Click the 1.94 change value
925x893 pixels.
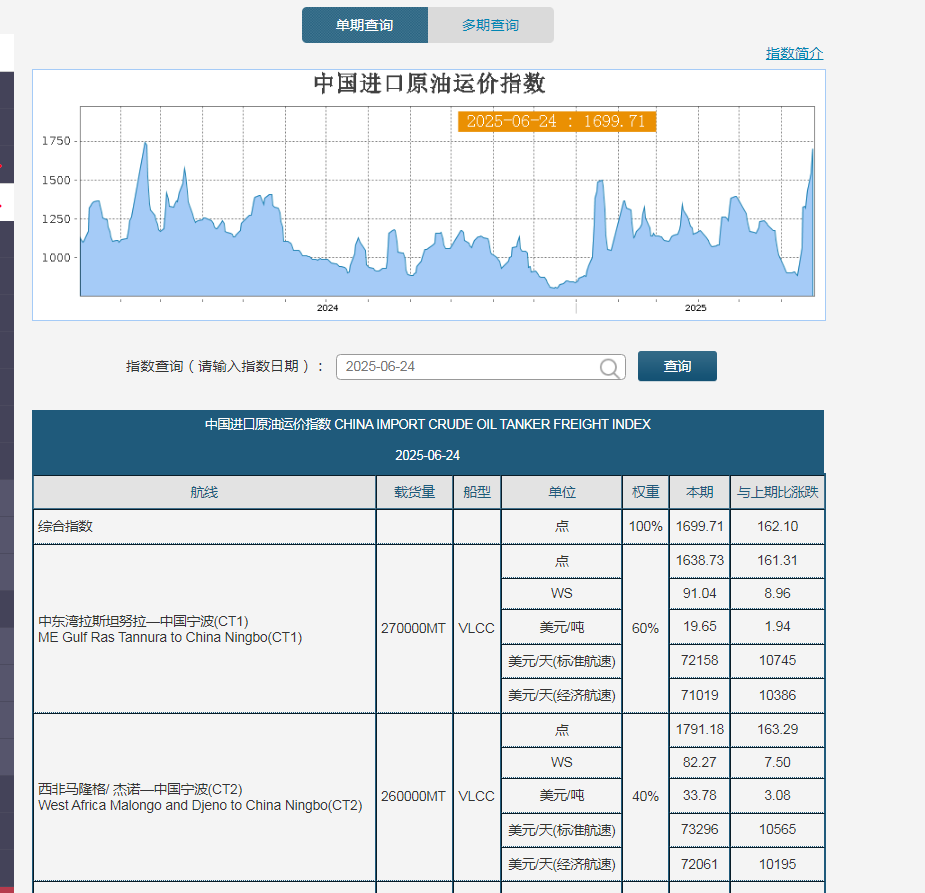(778, 626)
